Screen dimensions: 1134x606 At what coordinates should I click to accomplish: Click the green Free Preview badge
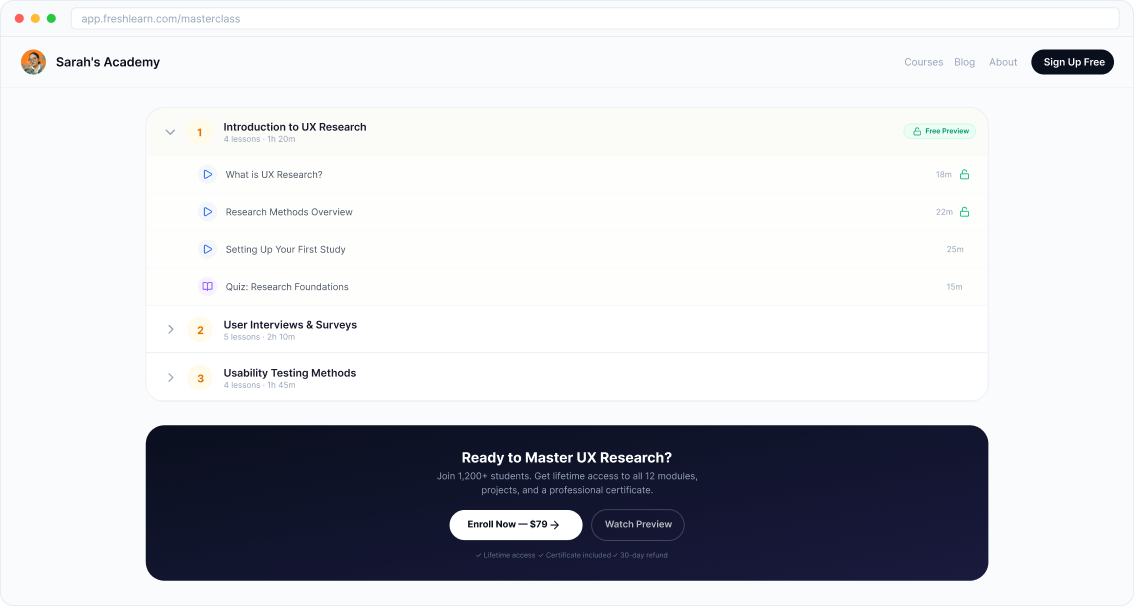[940, 131]
